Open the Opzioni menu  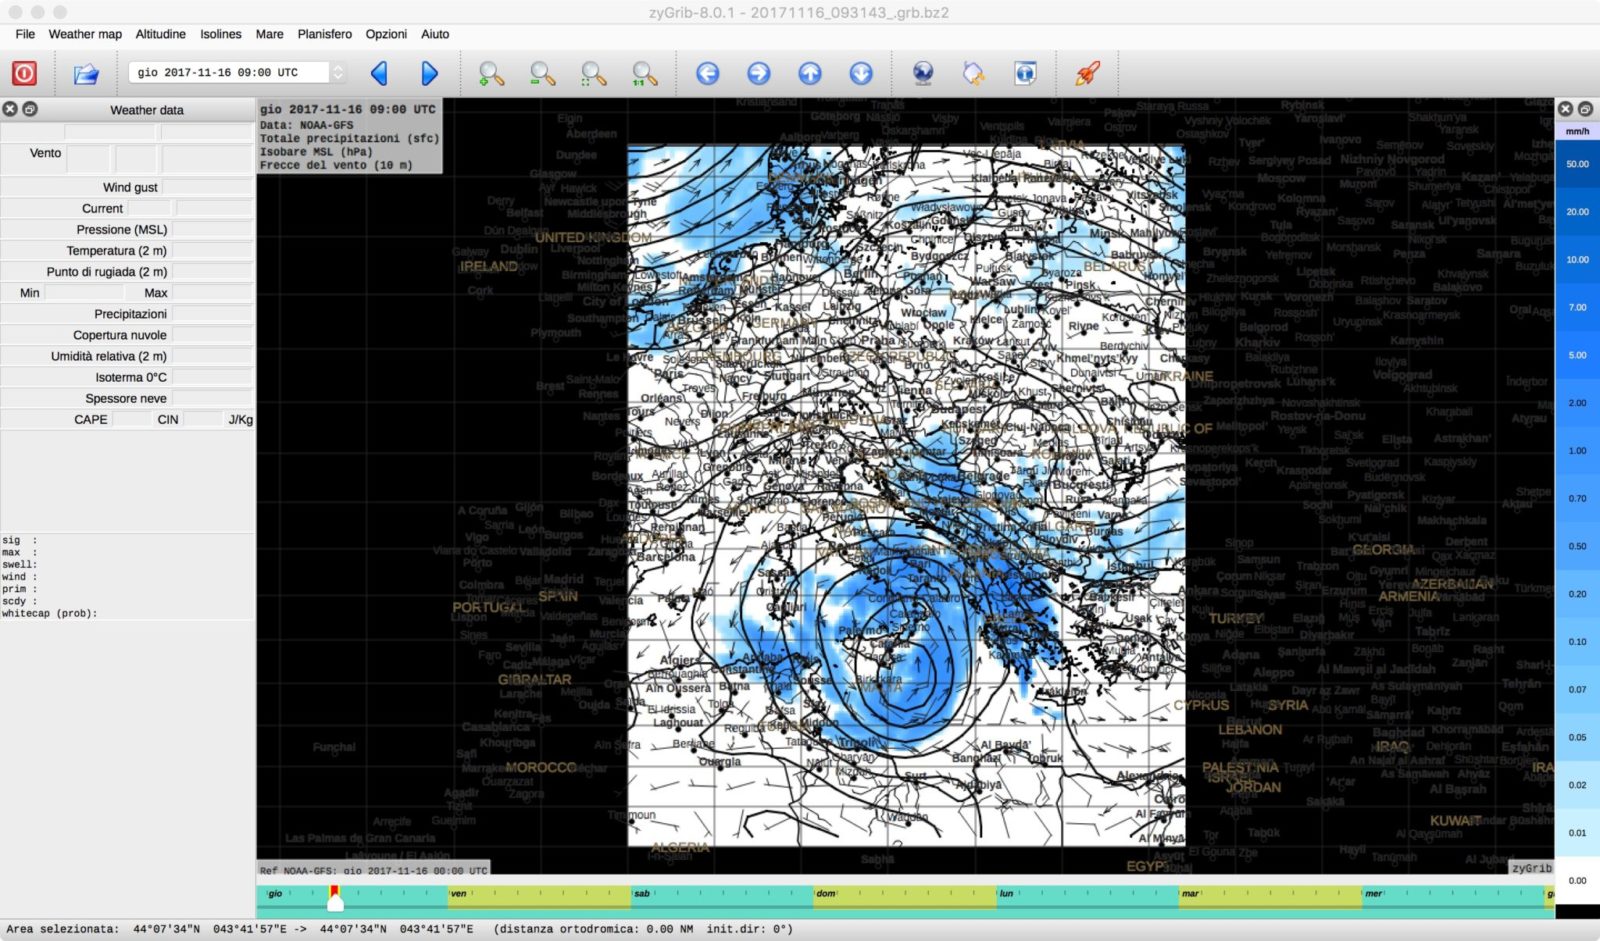pyautogui.click(x=386, y=34)
